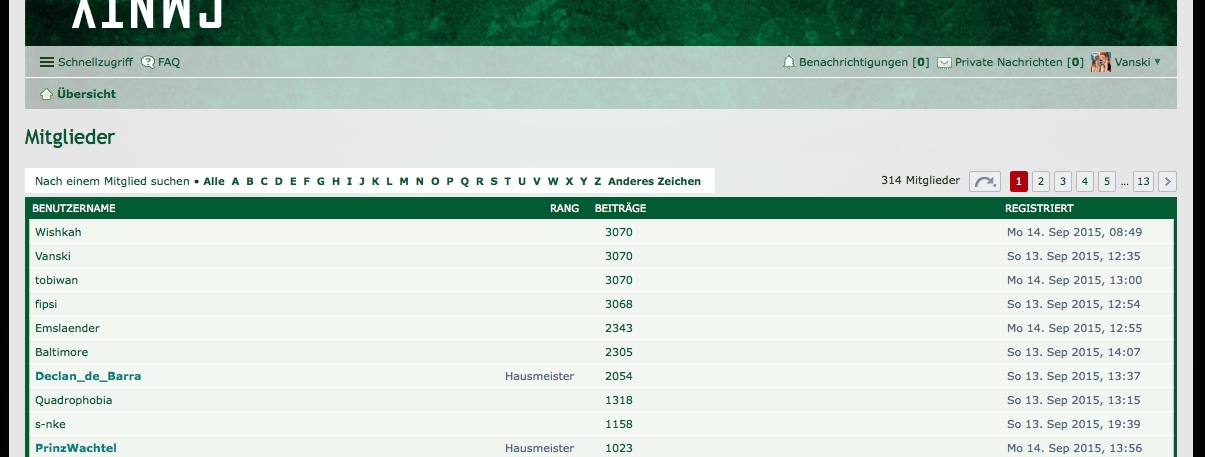This screenshot has width=1205, height=457.
Task: Click registration date Mo 14. Sep 2015, 08:49
Action: pyautogui.click(x=1075, y=232)
